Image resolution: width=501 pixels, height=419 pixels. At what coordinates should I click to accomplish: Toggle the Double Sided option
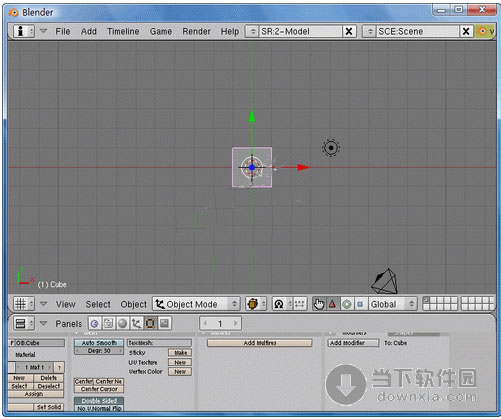(x=99, y=401)
